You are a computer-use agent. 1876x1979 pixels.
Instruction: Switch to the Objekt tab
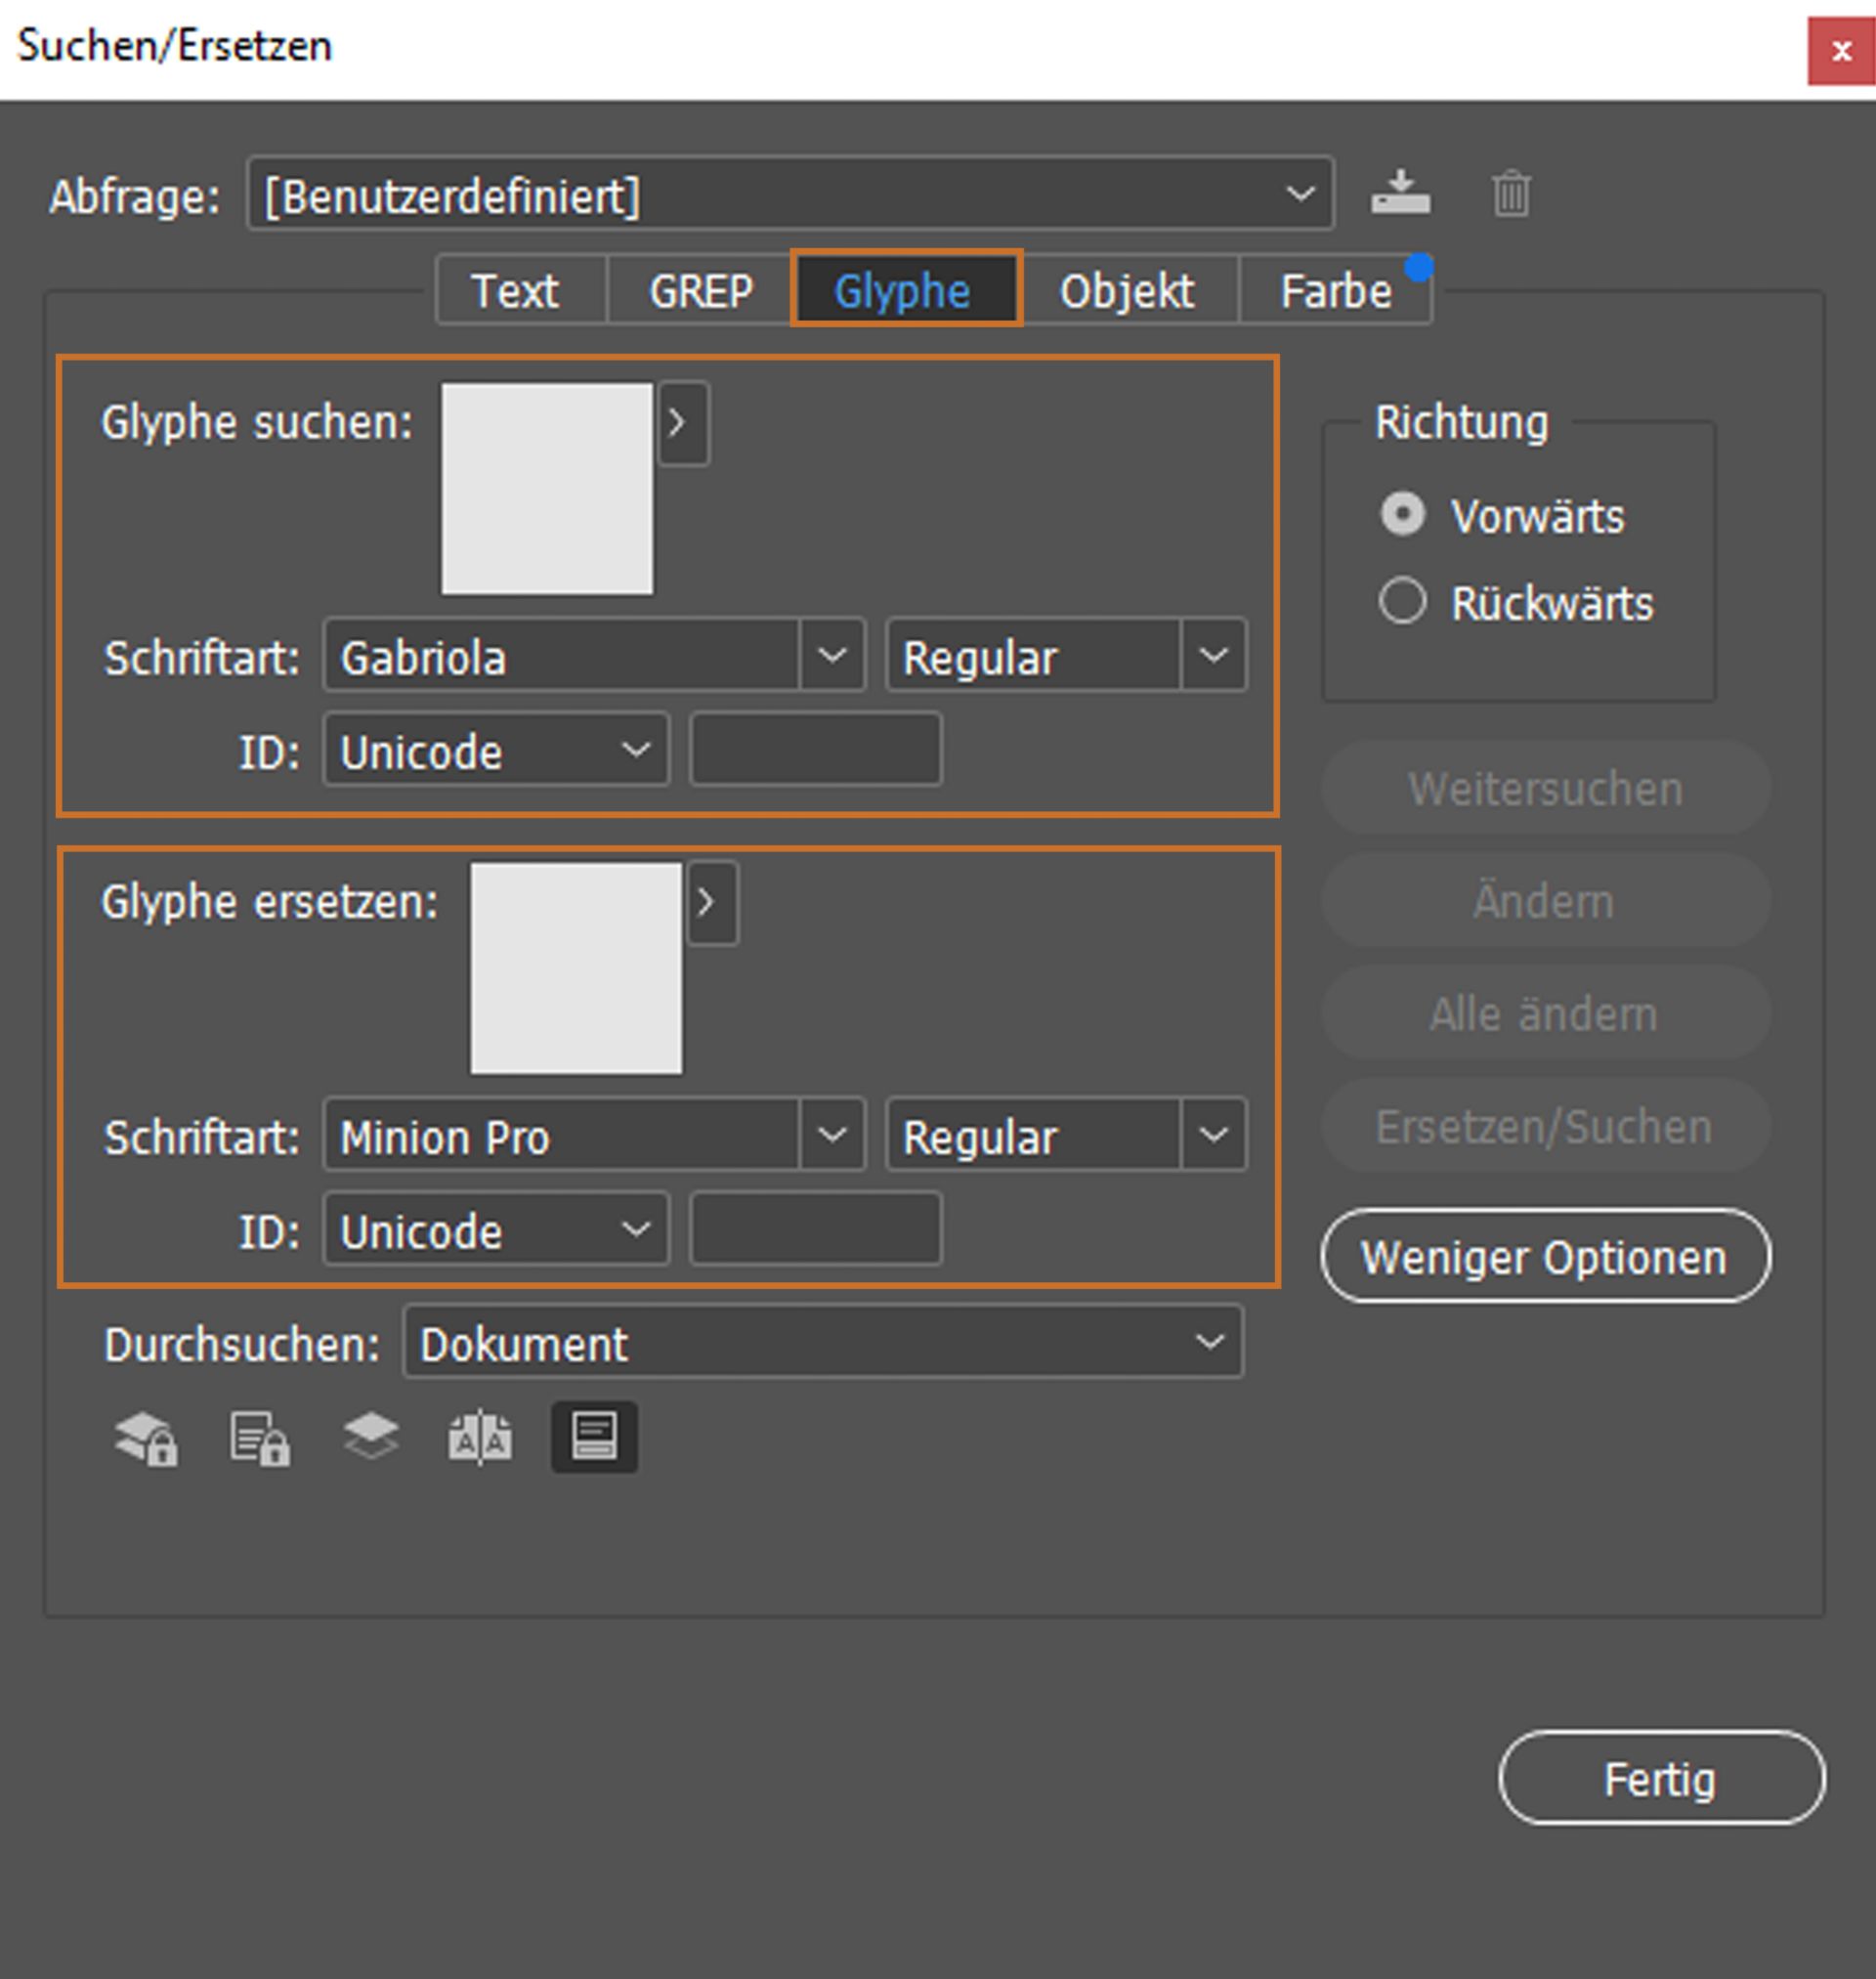point(1127,292)
